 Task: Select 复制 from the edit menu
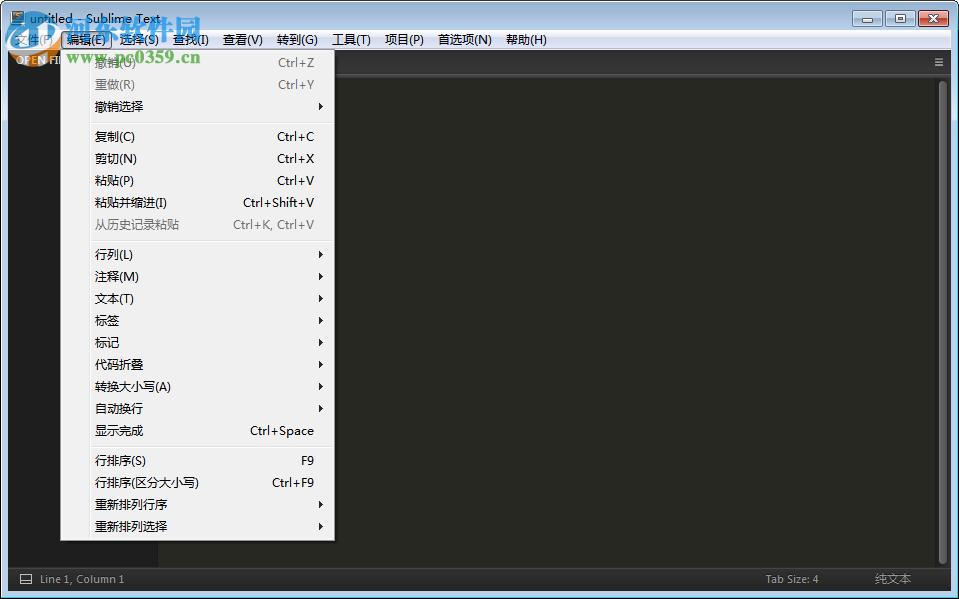click(x=115, y=136)
